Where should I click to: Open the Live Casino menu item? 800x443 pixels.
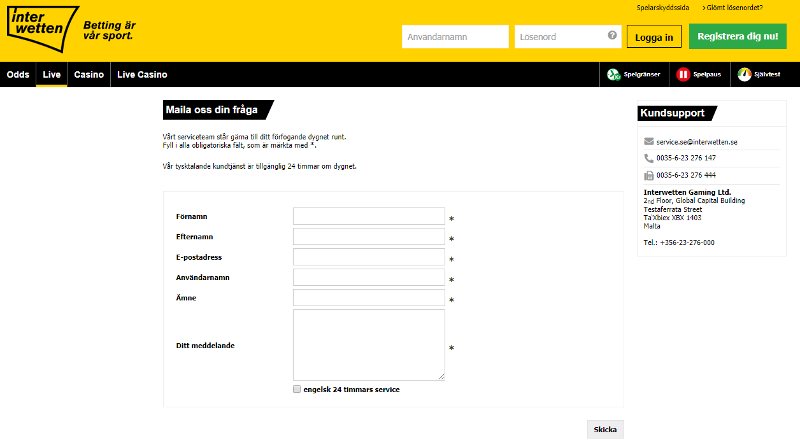[142, 75]
